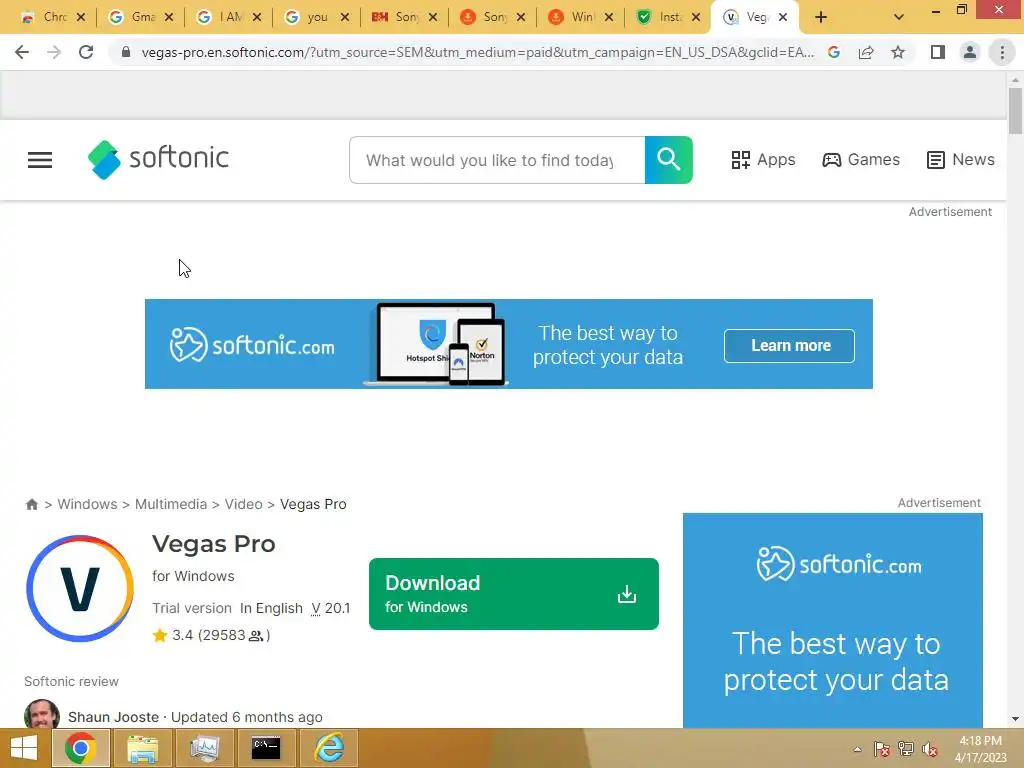Close the Vegas Pro tab

point(783,18)
